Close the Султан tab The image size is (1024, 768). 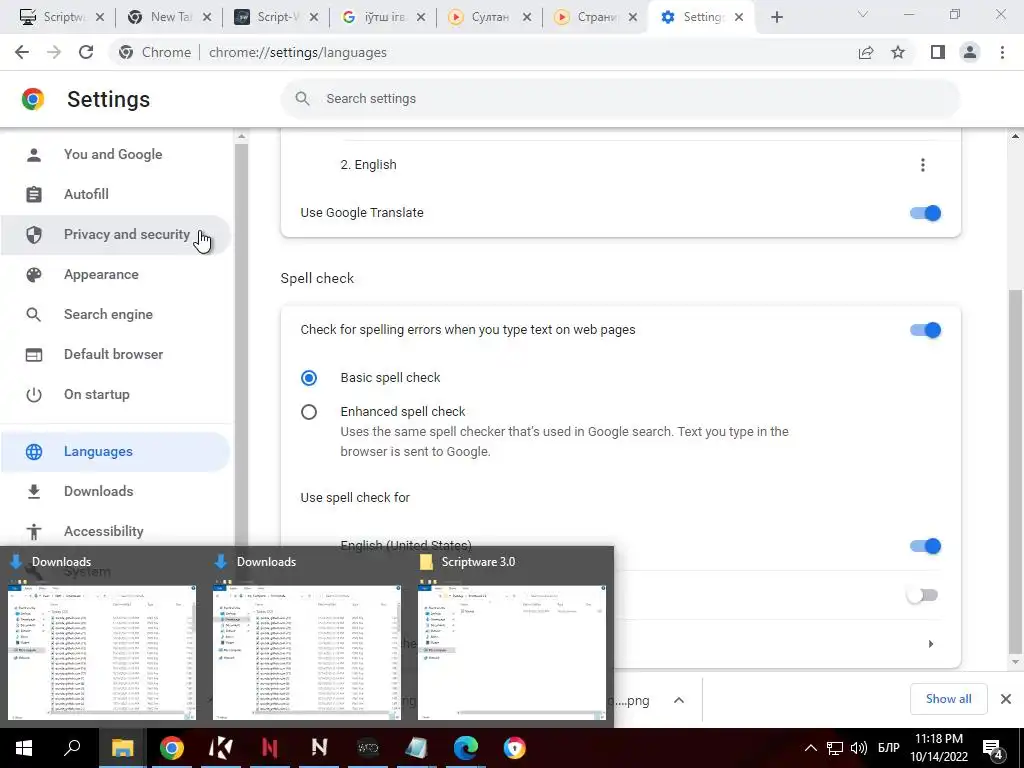click(526, 18)
